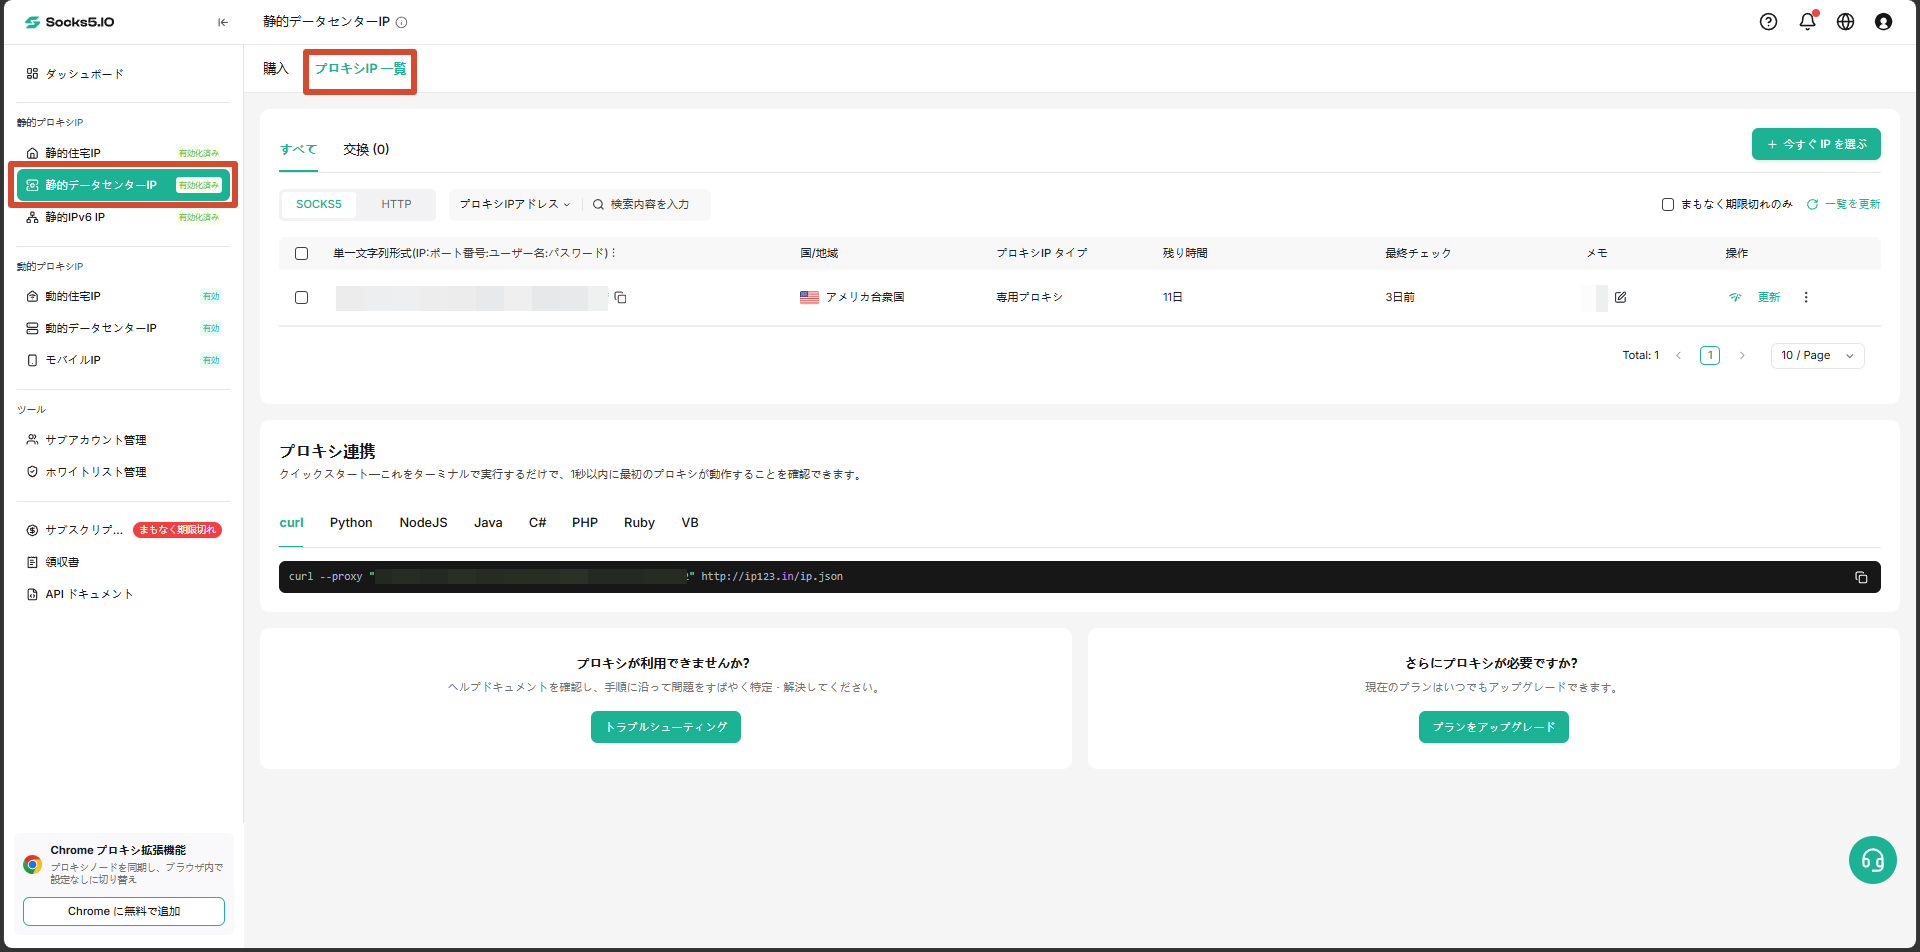Open the user account avatar
Viewport: 1920px width, 952px height.
tap(1883, 22)
